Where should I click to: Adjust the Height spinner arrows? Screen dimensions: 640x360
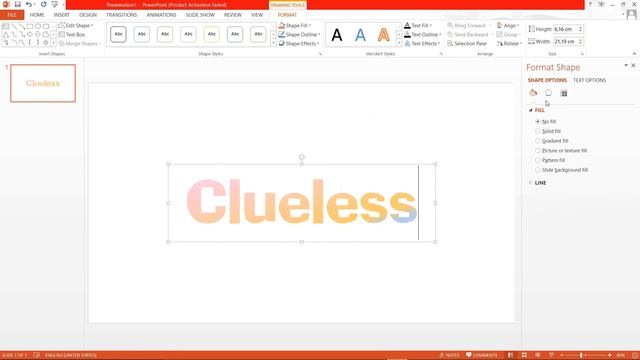tap(581, 29)
